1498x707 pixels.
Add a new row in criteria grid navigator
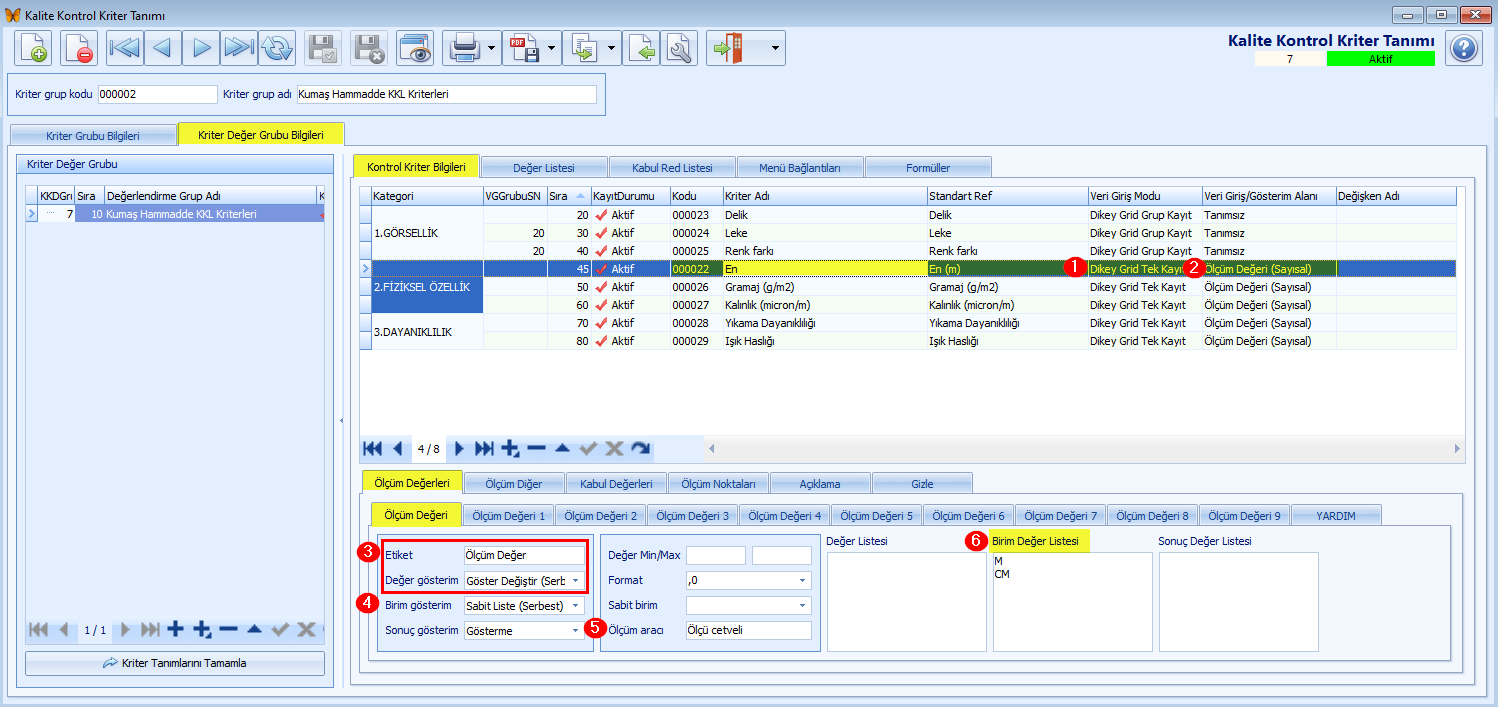point(510,448)
